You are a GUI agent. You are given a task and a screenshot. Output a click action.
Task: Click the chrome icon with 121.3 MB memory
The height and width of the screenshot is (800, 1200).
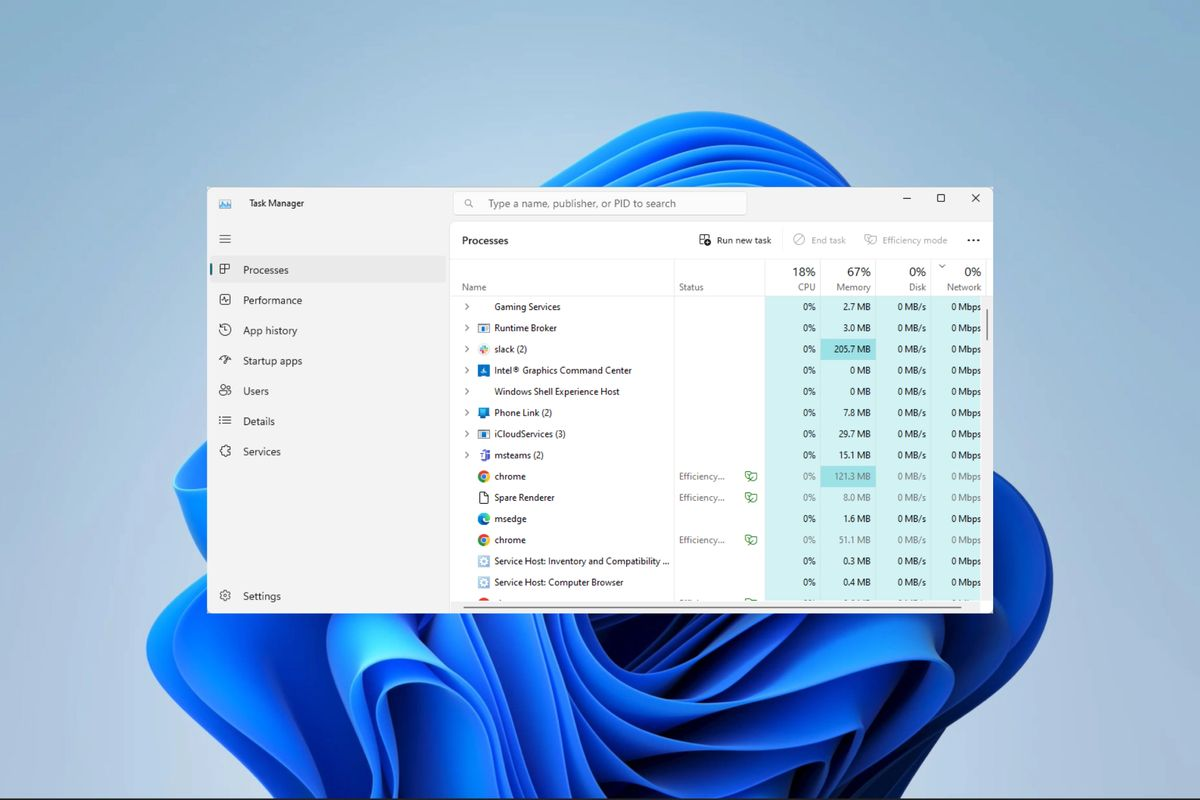(x=484, y=476)
